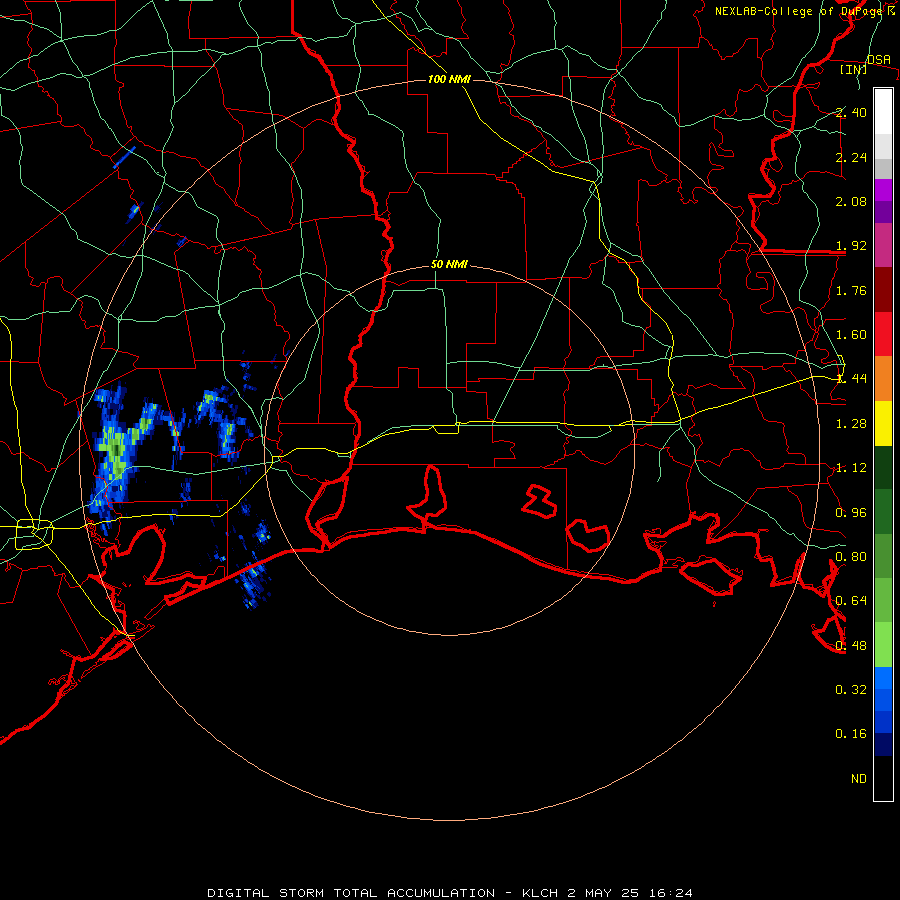Click the 0.64 legend value

click(851, 601)
